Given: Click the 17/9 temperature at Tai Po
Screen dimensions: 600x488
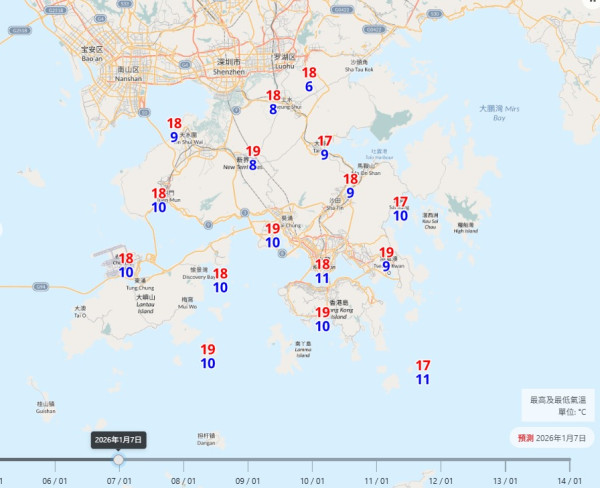Looking at the screenshot, I should pyautogui.click(x=324, y=148).
